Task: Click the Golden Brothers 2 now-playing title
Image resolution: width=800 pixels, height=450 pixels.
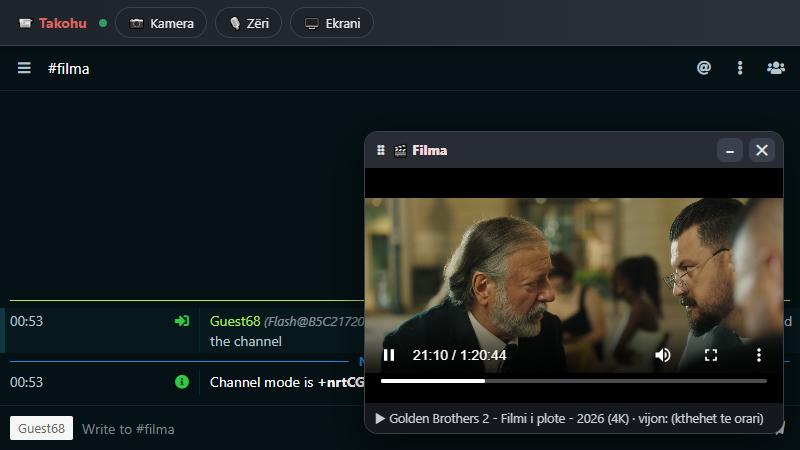Action: point(569,418)
